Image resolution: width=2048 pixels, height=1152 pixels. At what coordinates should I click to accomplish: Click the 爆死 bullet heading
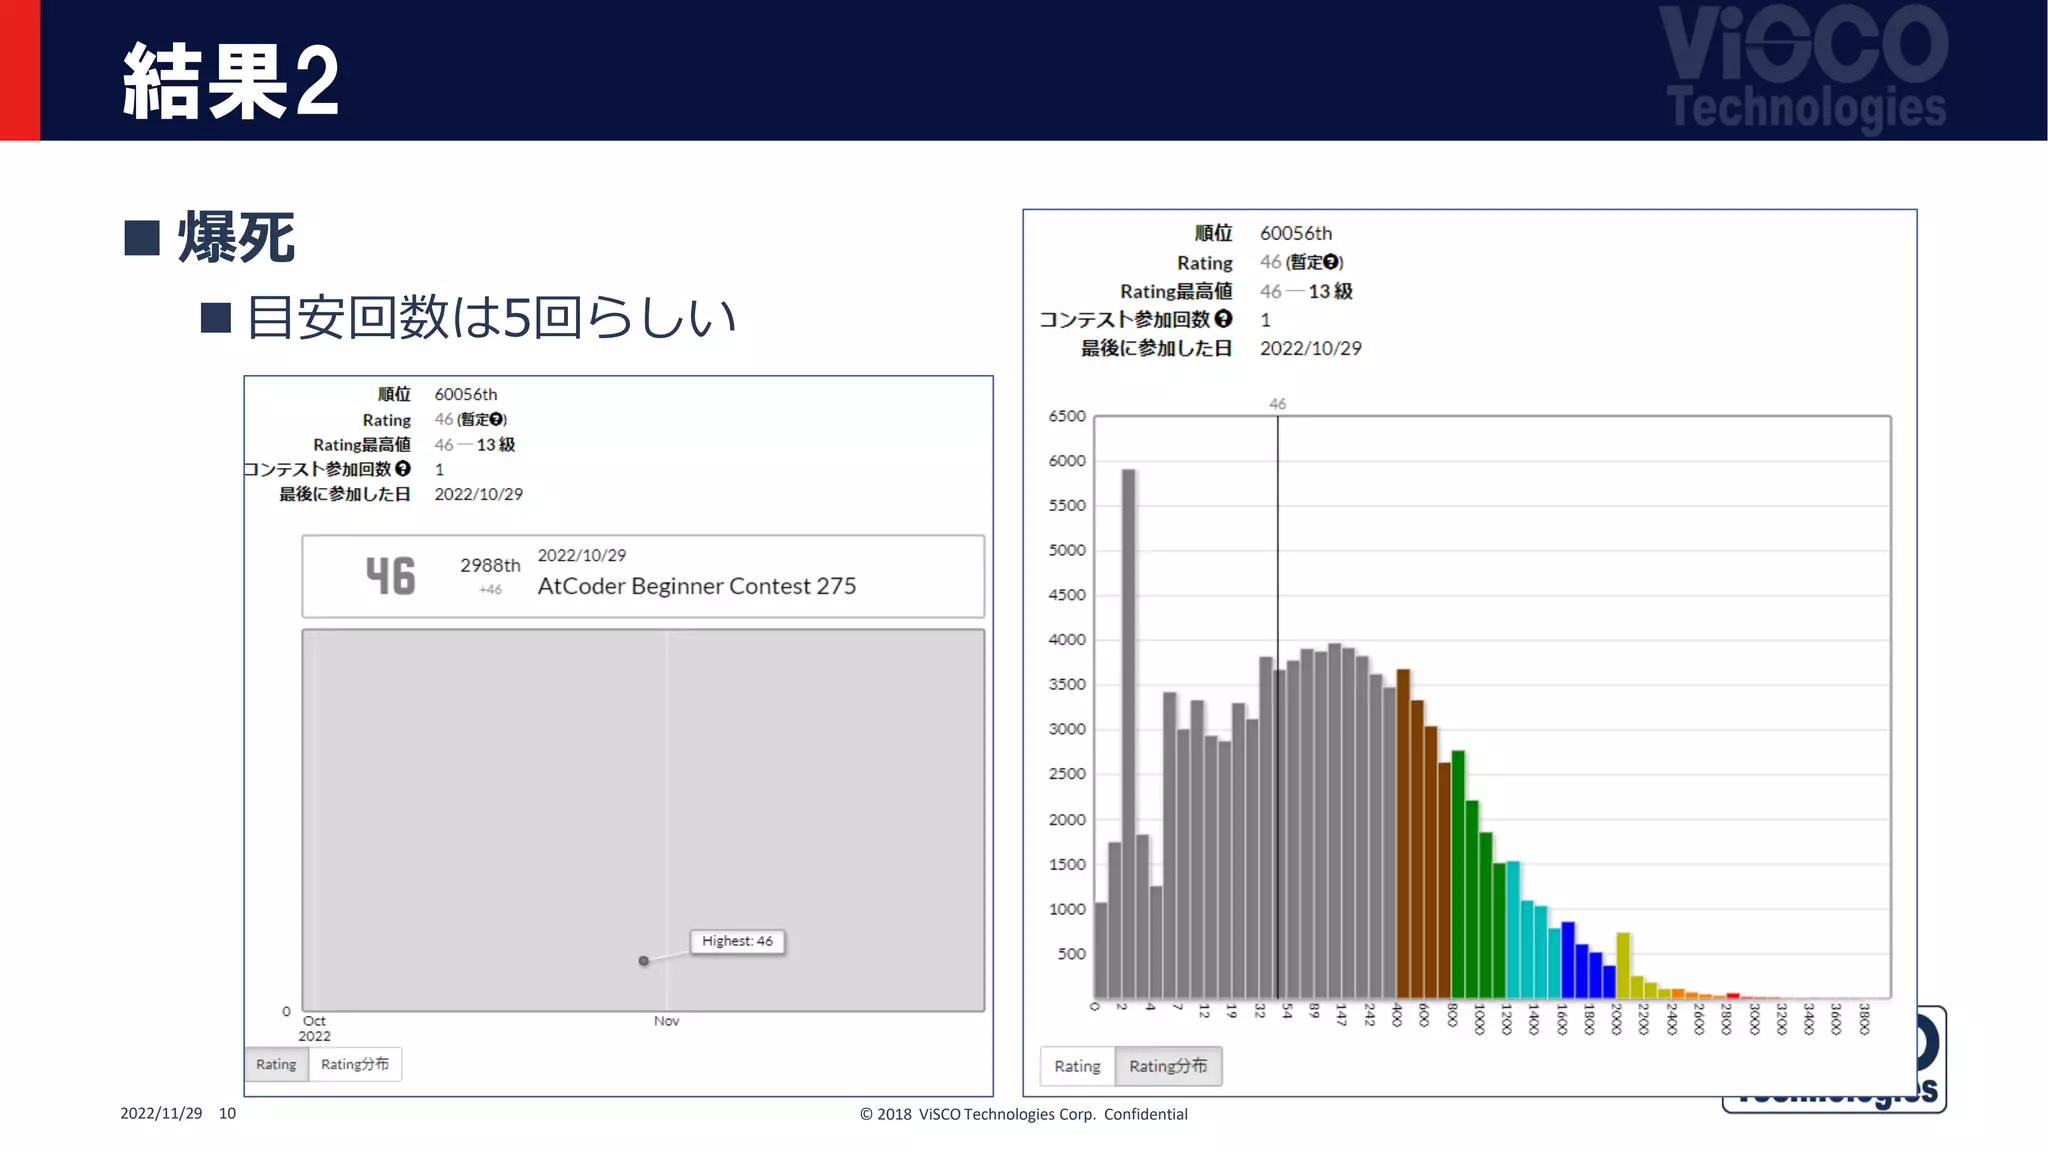236,238
